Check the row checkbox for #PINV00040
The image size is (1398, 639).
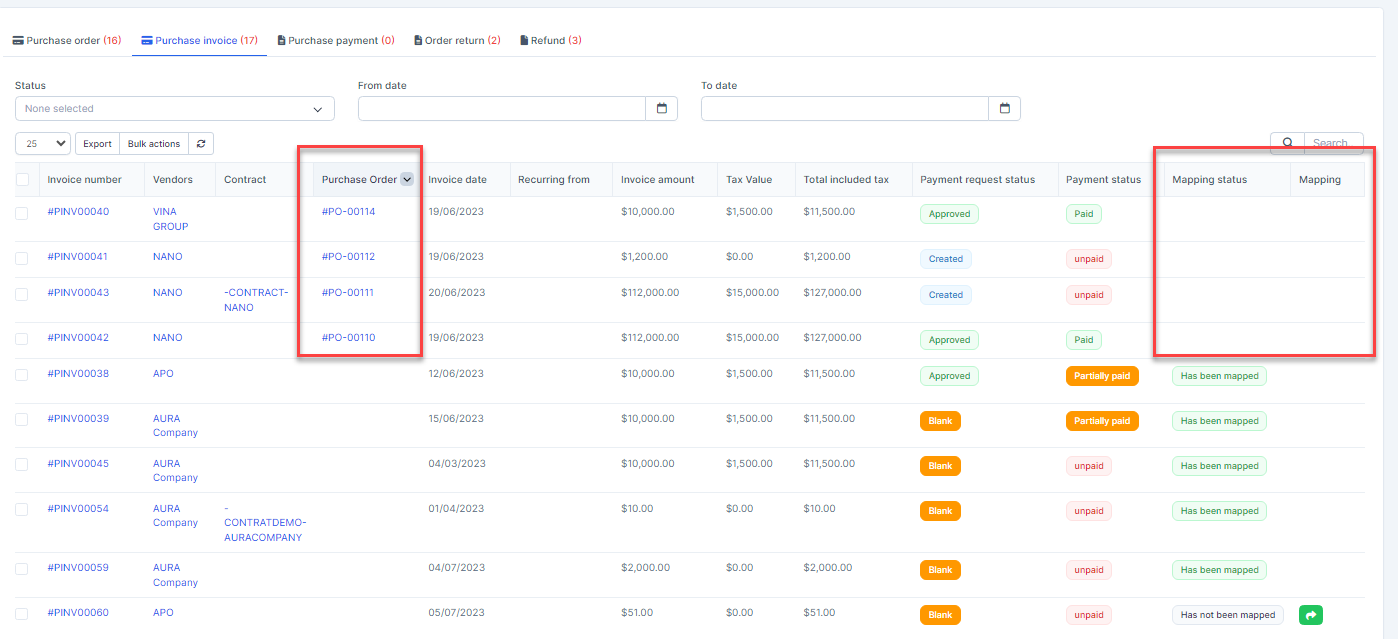pos(22,213)
